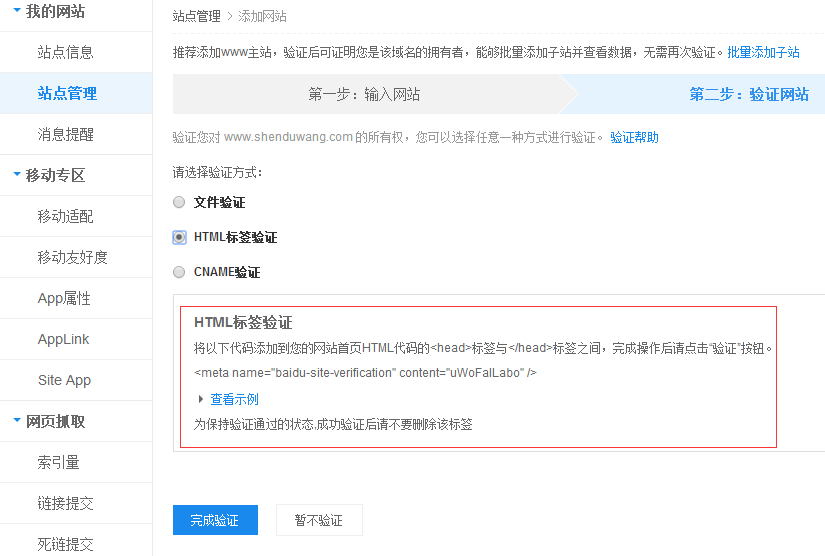Select the HTML标签验证 radio option
825x556 pixels.
point(179,237)
